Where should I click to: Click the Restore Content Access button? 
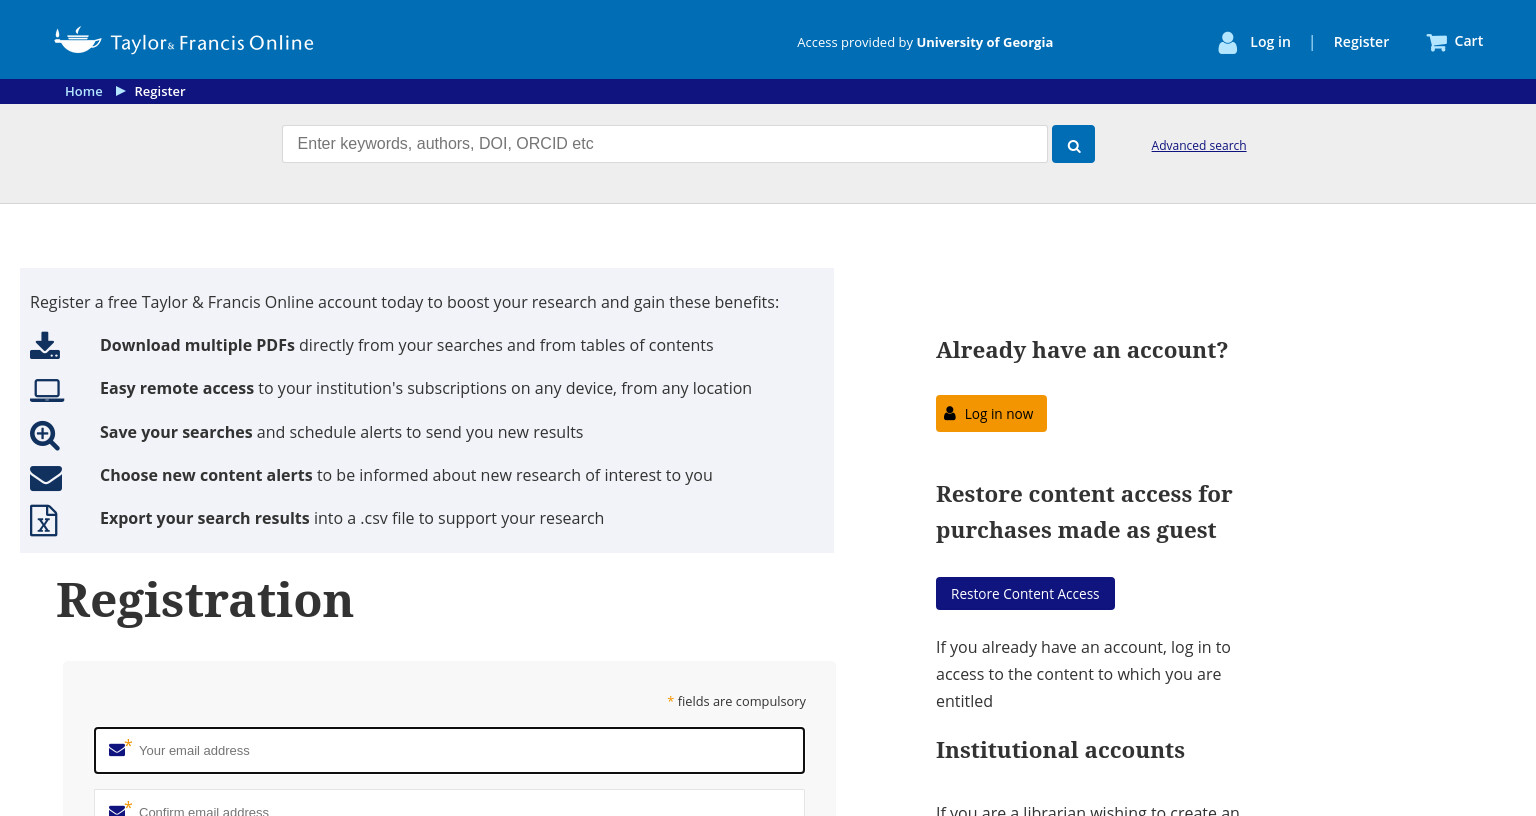(1025, 594)
